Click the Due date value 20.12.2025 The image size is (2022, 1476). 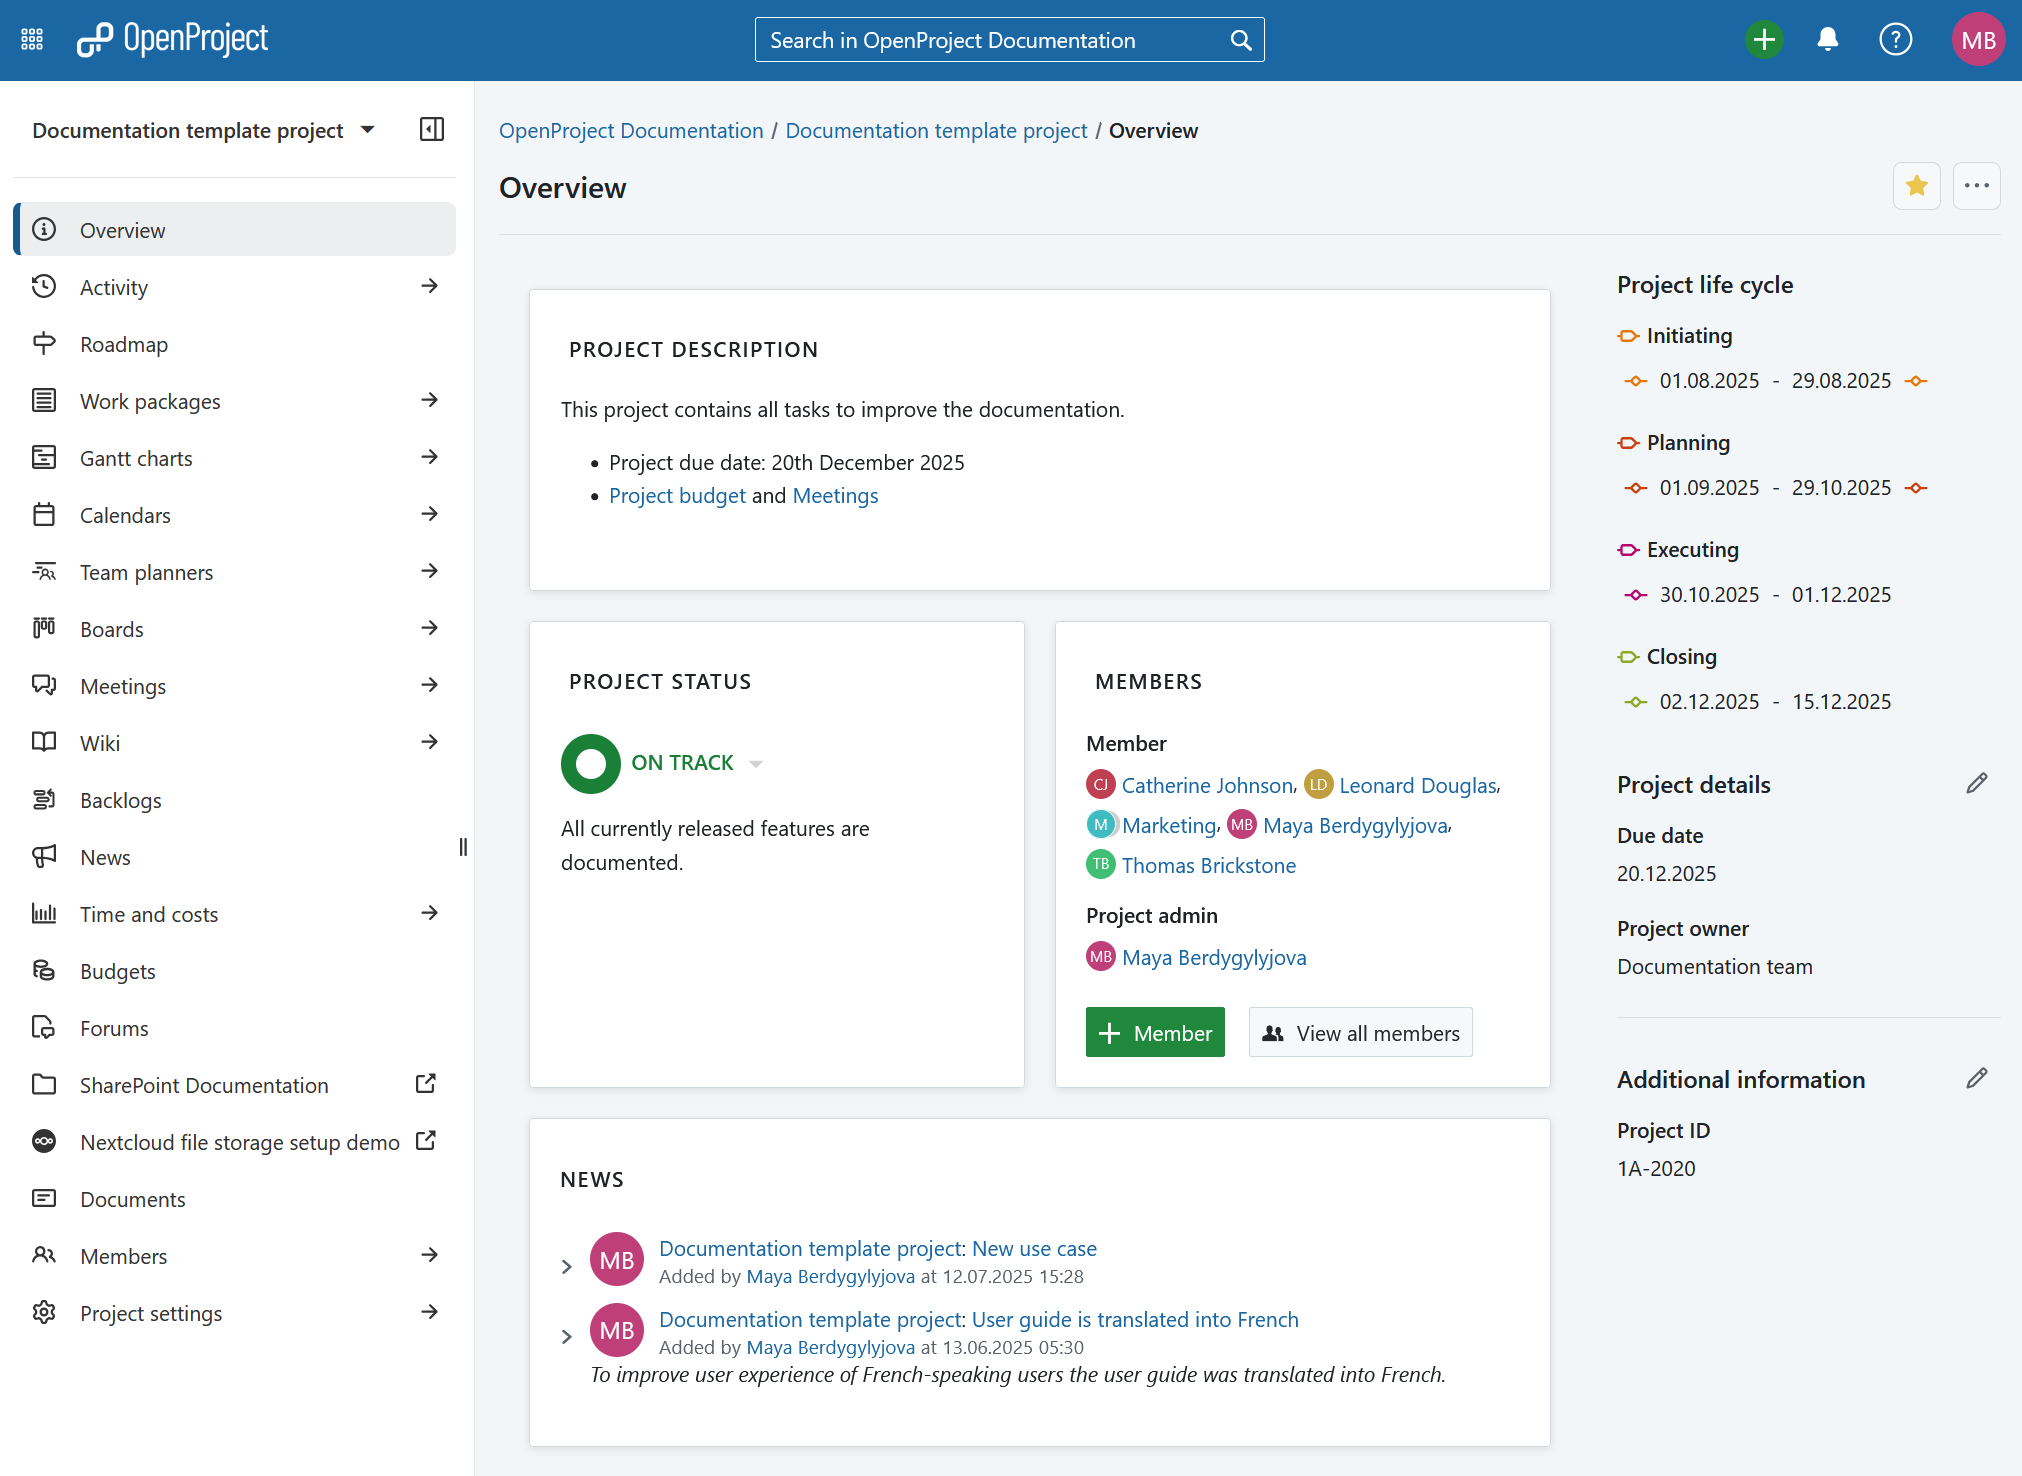(1666, 874)
